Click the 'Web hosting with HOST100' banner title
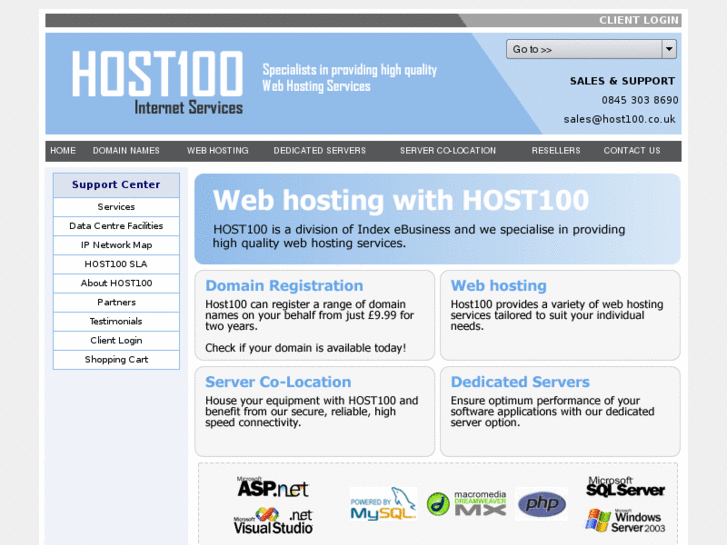The image size is (727, 545). tap(401, 200)
